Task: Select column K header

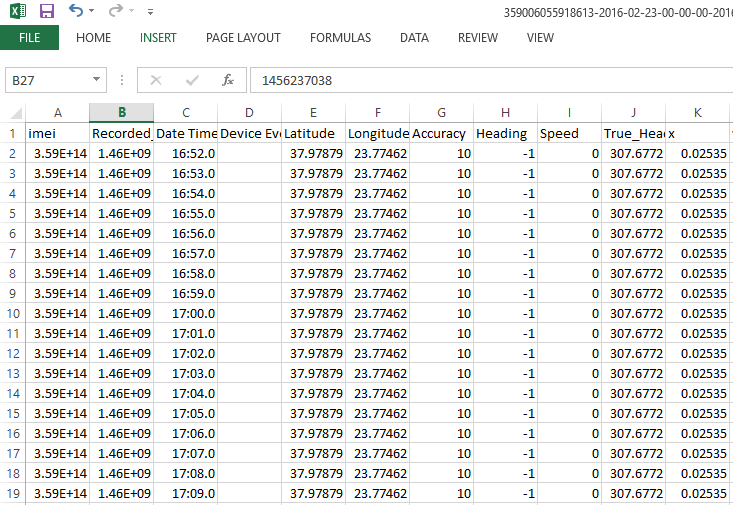Action: coord(698,113)
